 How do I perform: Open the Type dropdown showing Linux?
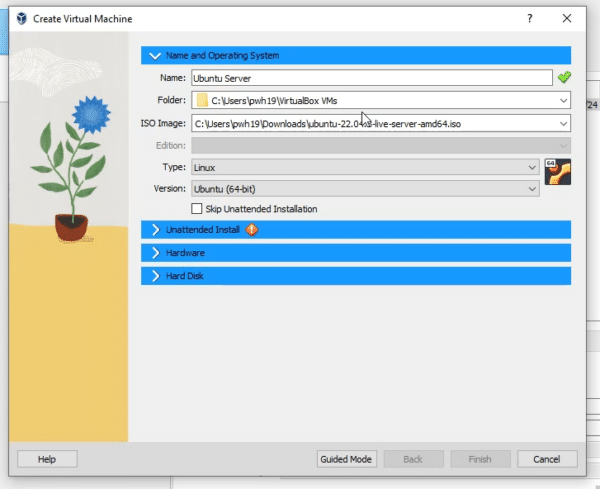click(532, 167)
